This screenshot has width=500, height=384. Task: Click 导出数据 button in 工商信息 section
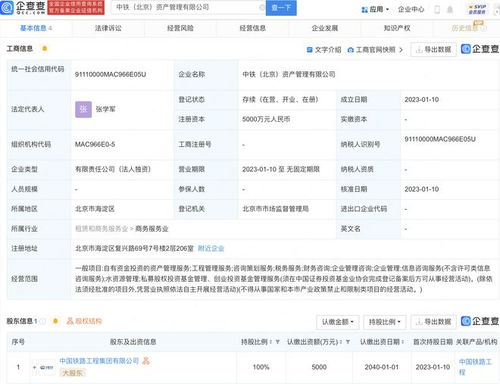pos(433,50)
